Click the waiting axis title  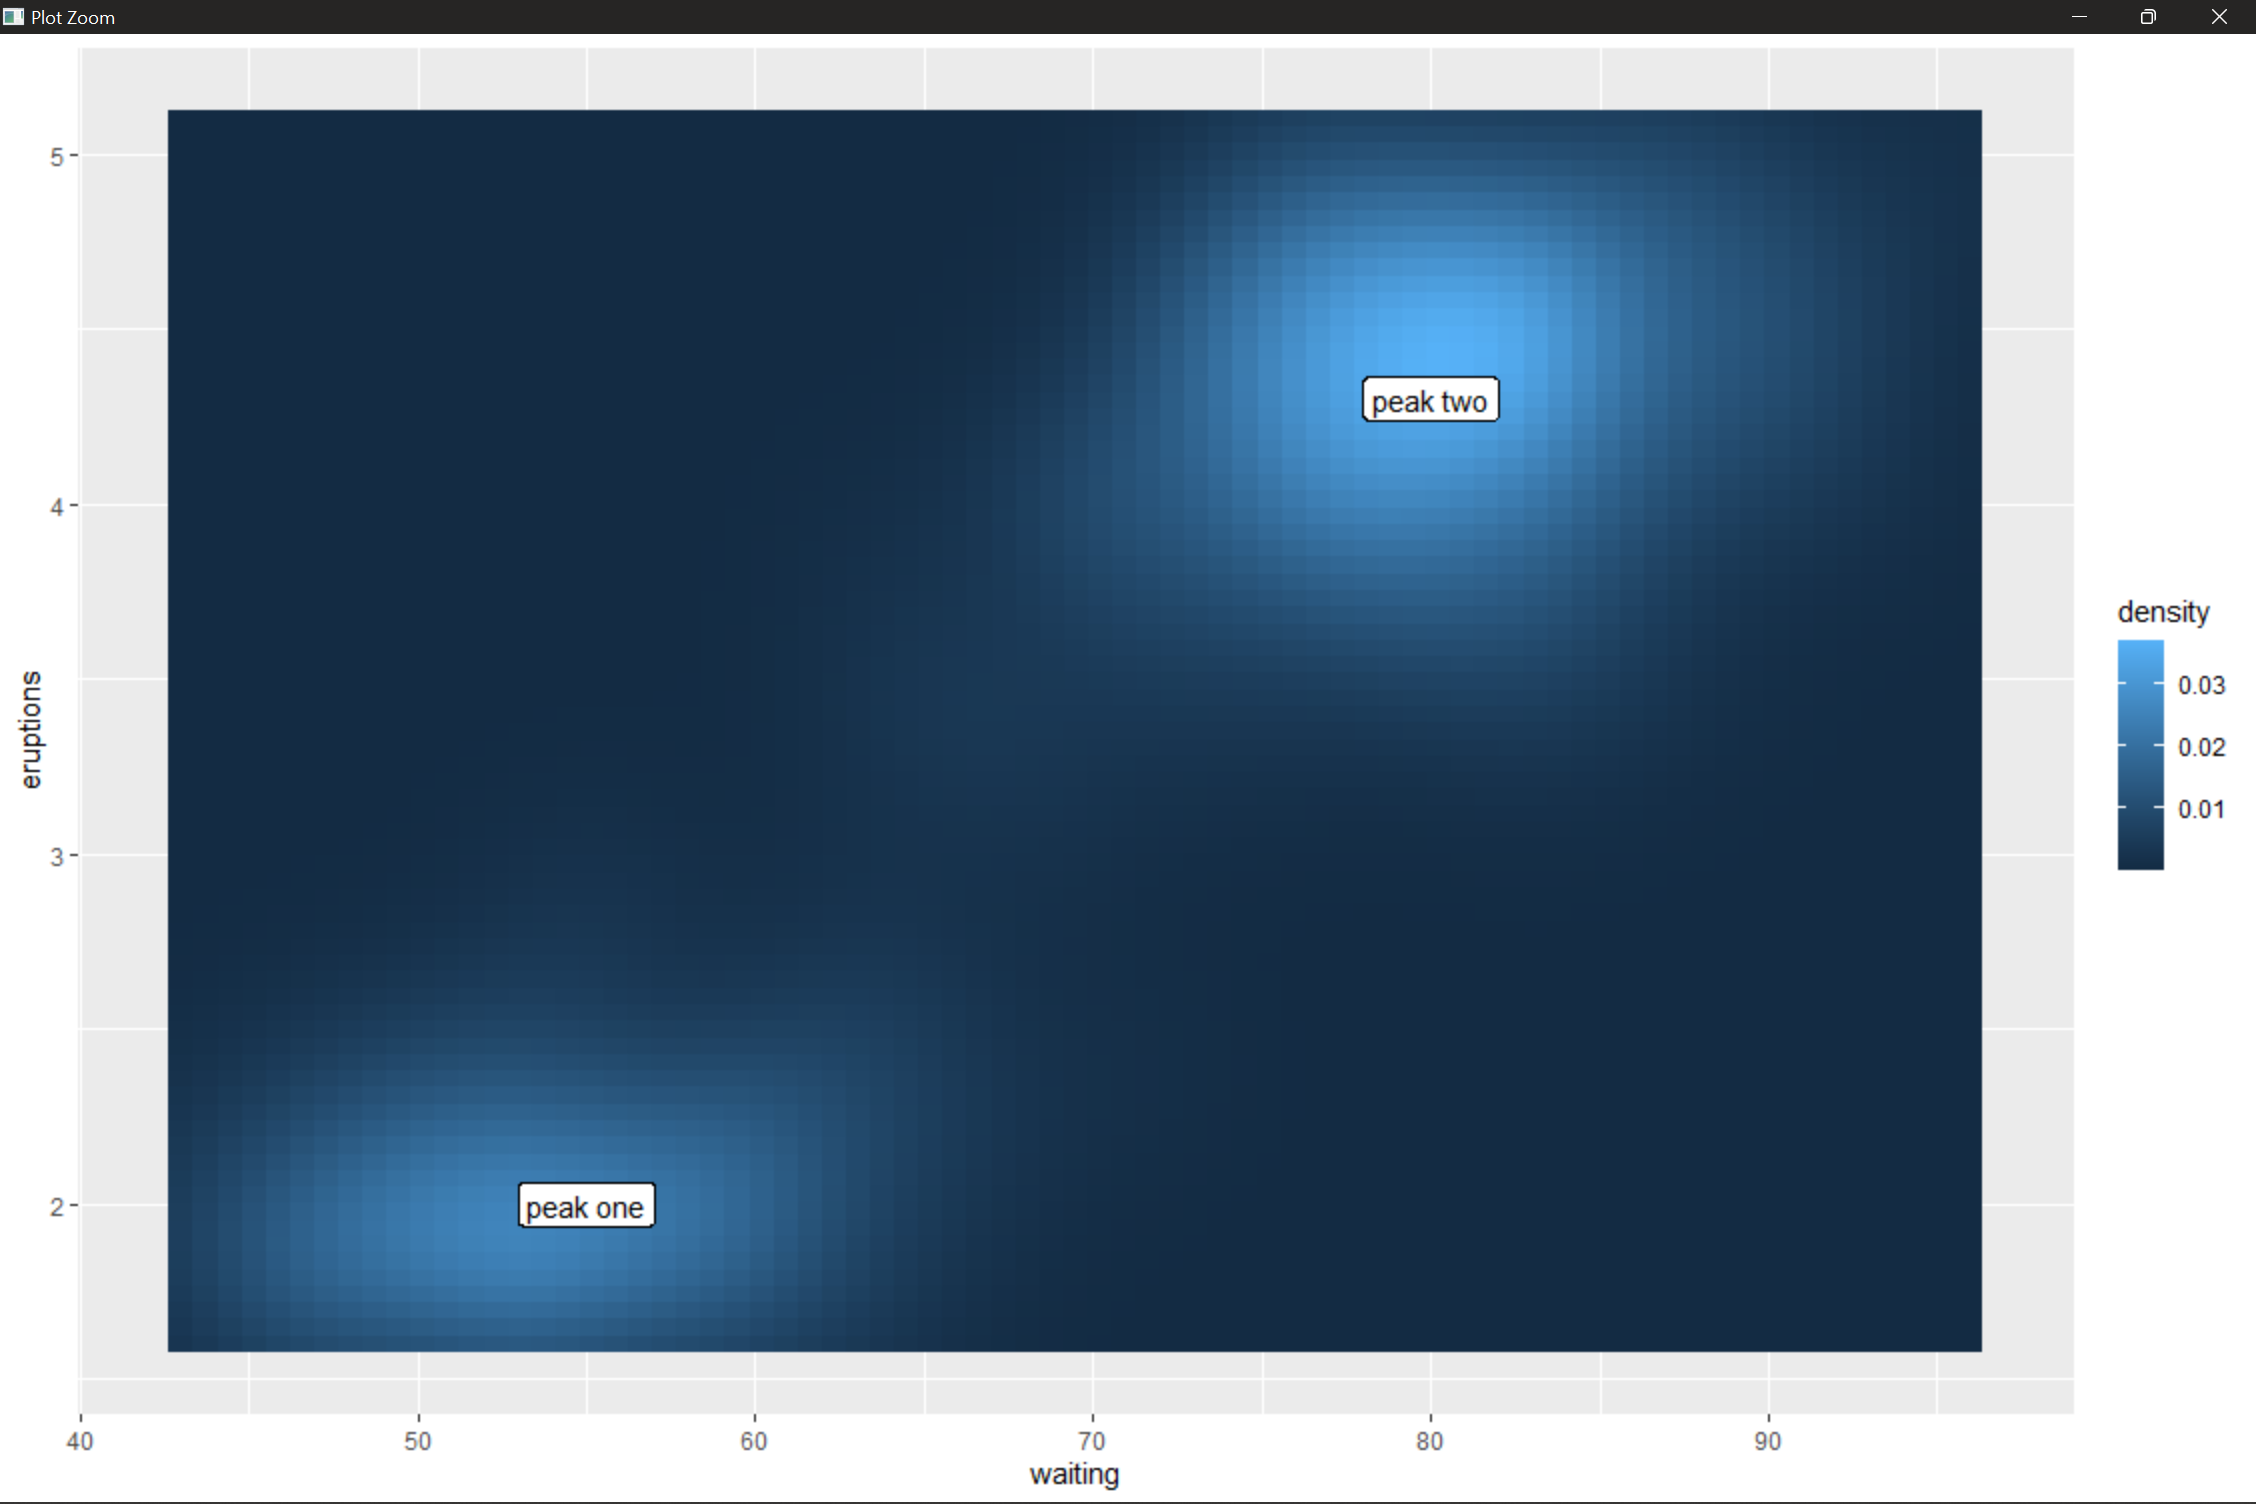[1074, 1474]
